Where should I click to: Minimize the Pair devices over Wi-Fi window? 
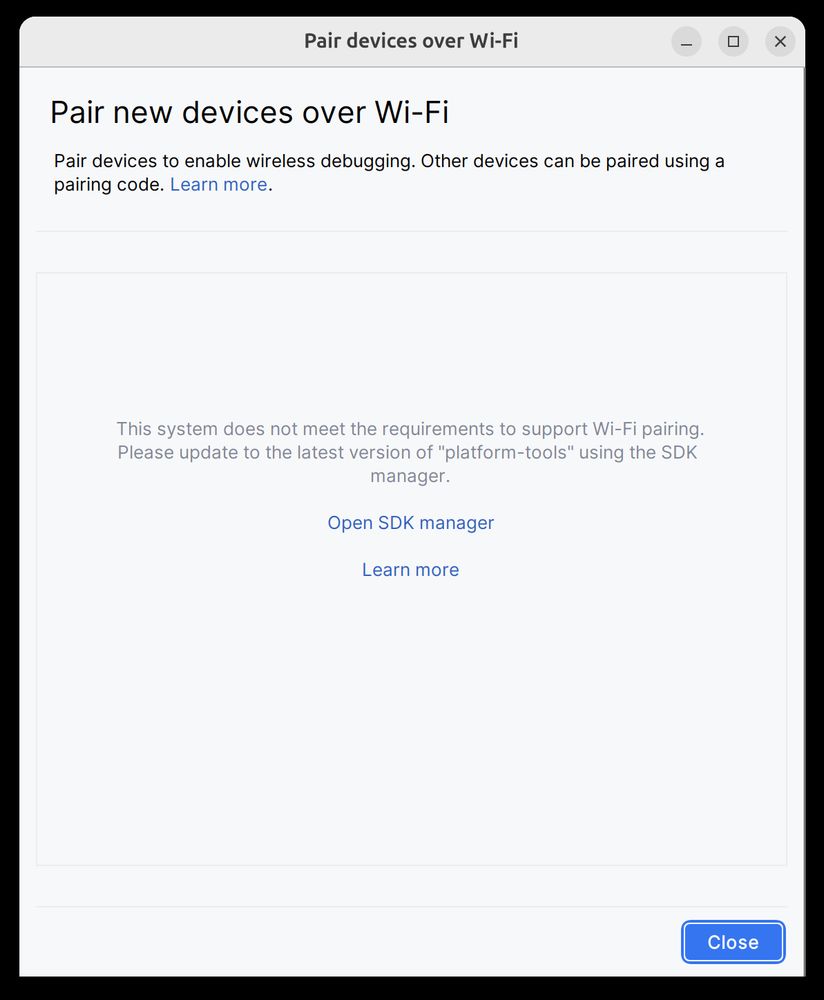point(686,41)
